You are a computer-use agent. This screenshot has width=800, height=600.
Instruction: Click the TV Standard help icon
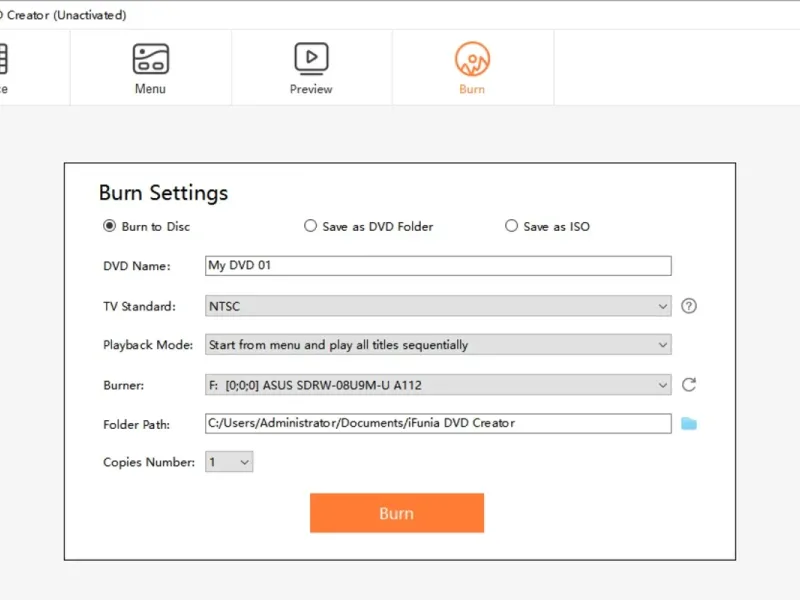689,306
